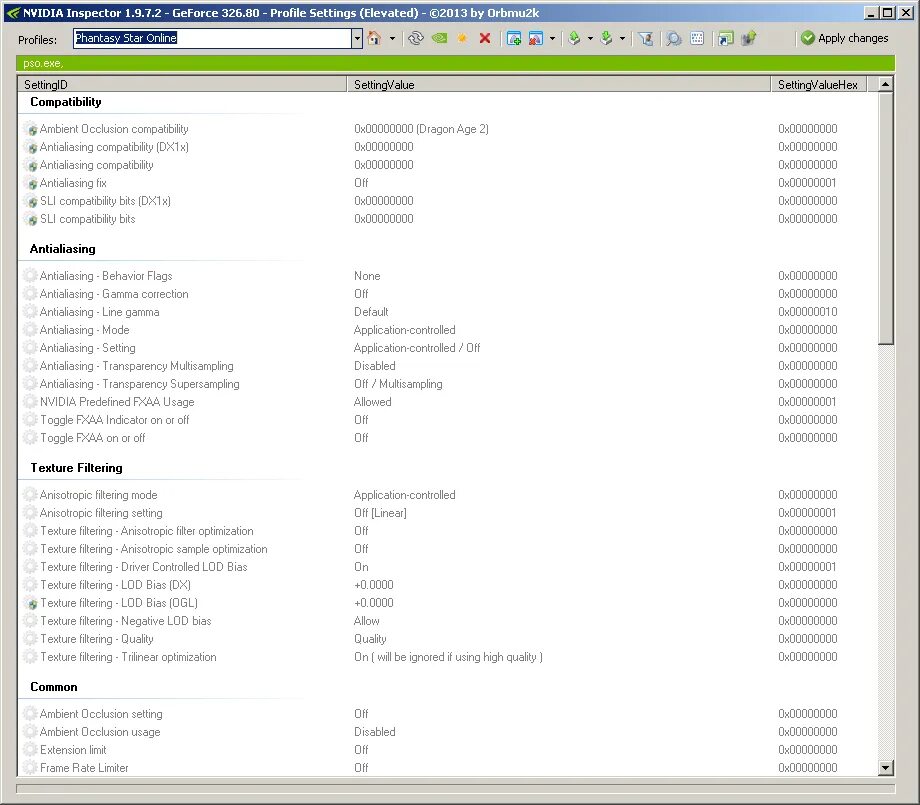Click gear icon for Antialiasing - Mode

[x=30, y=330]
